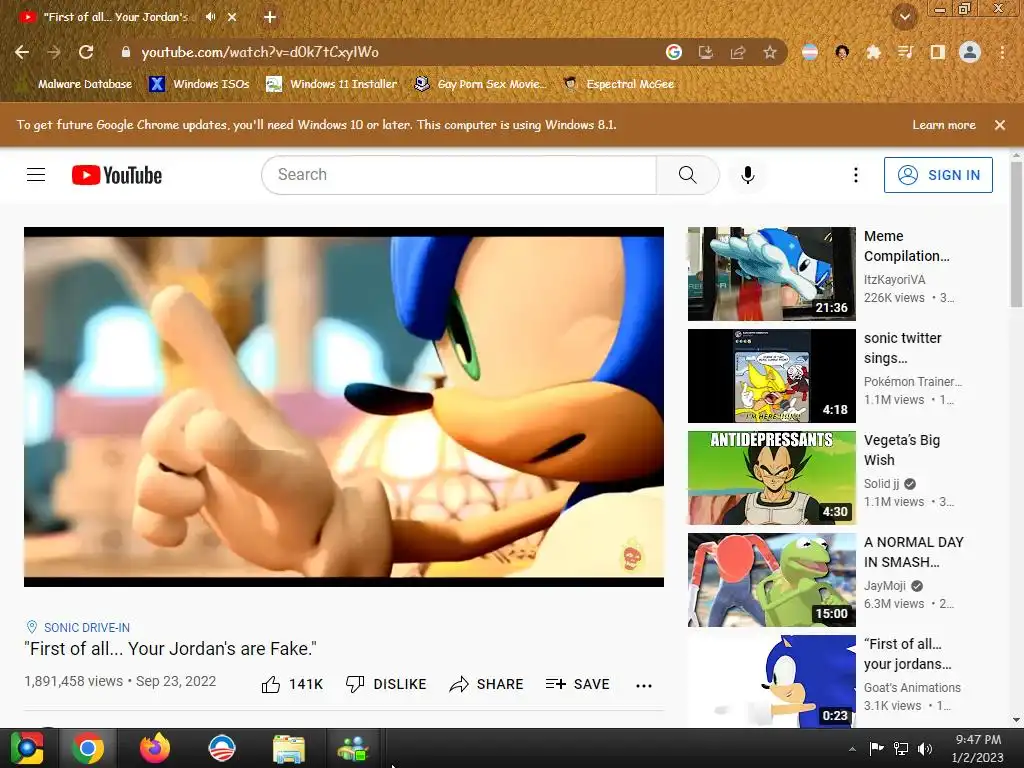Click the DISLIKE button

pyautogui.click(x=386, y=684)
